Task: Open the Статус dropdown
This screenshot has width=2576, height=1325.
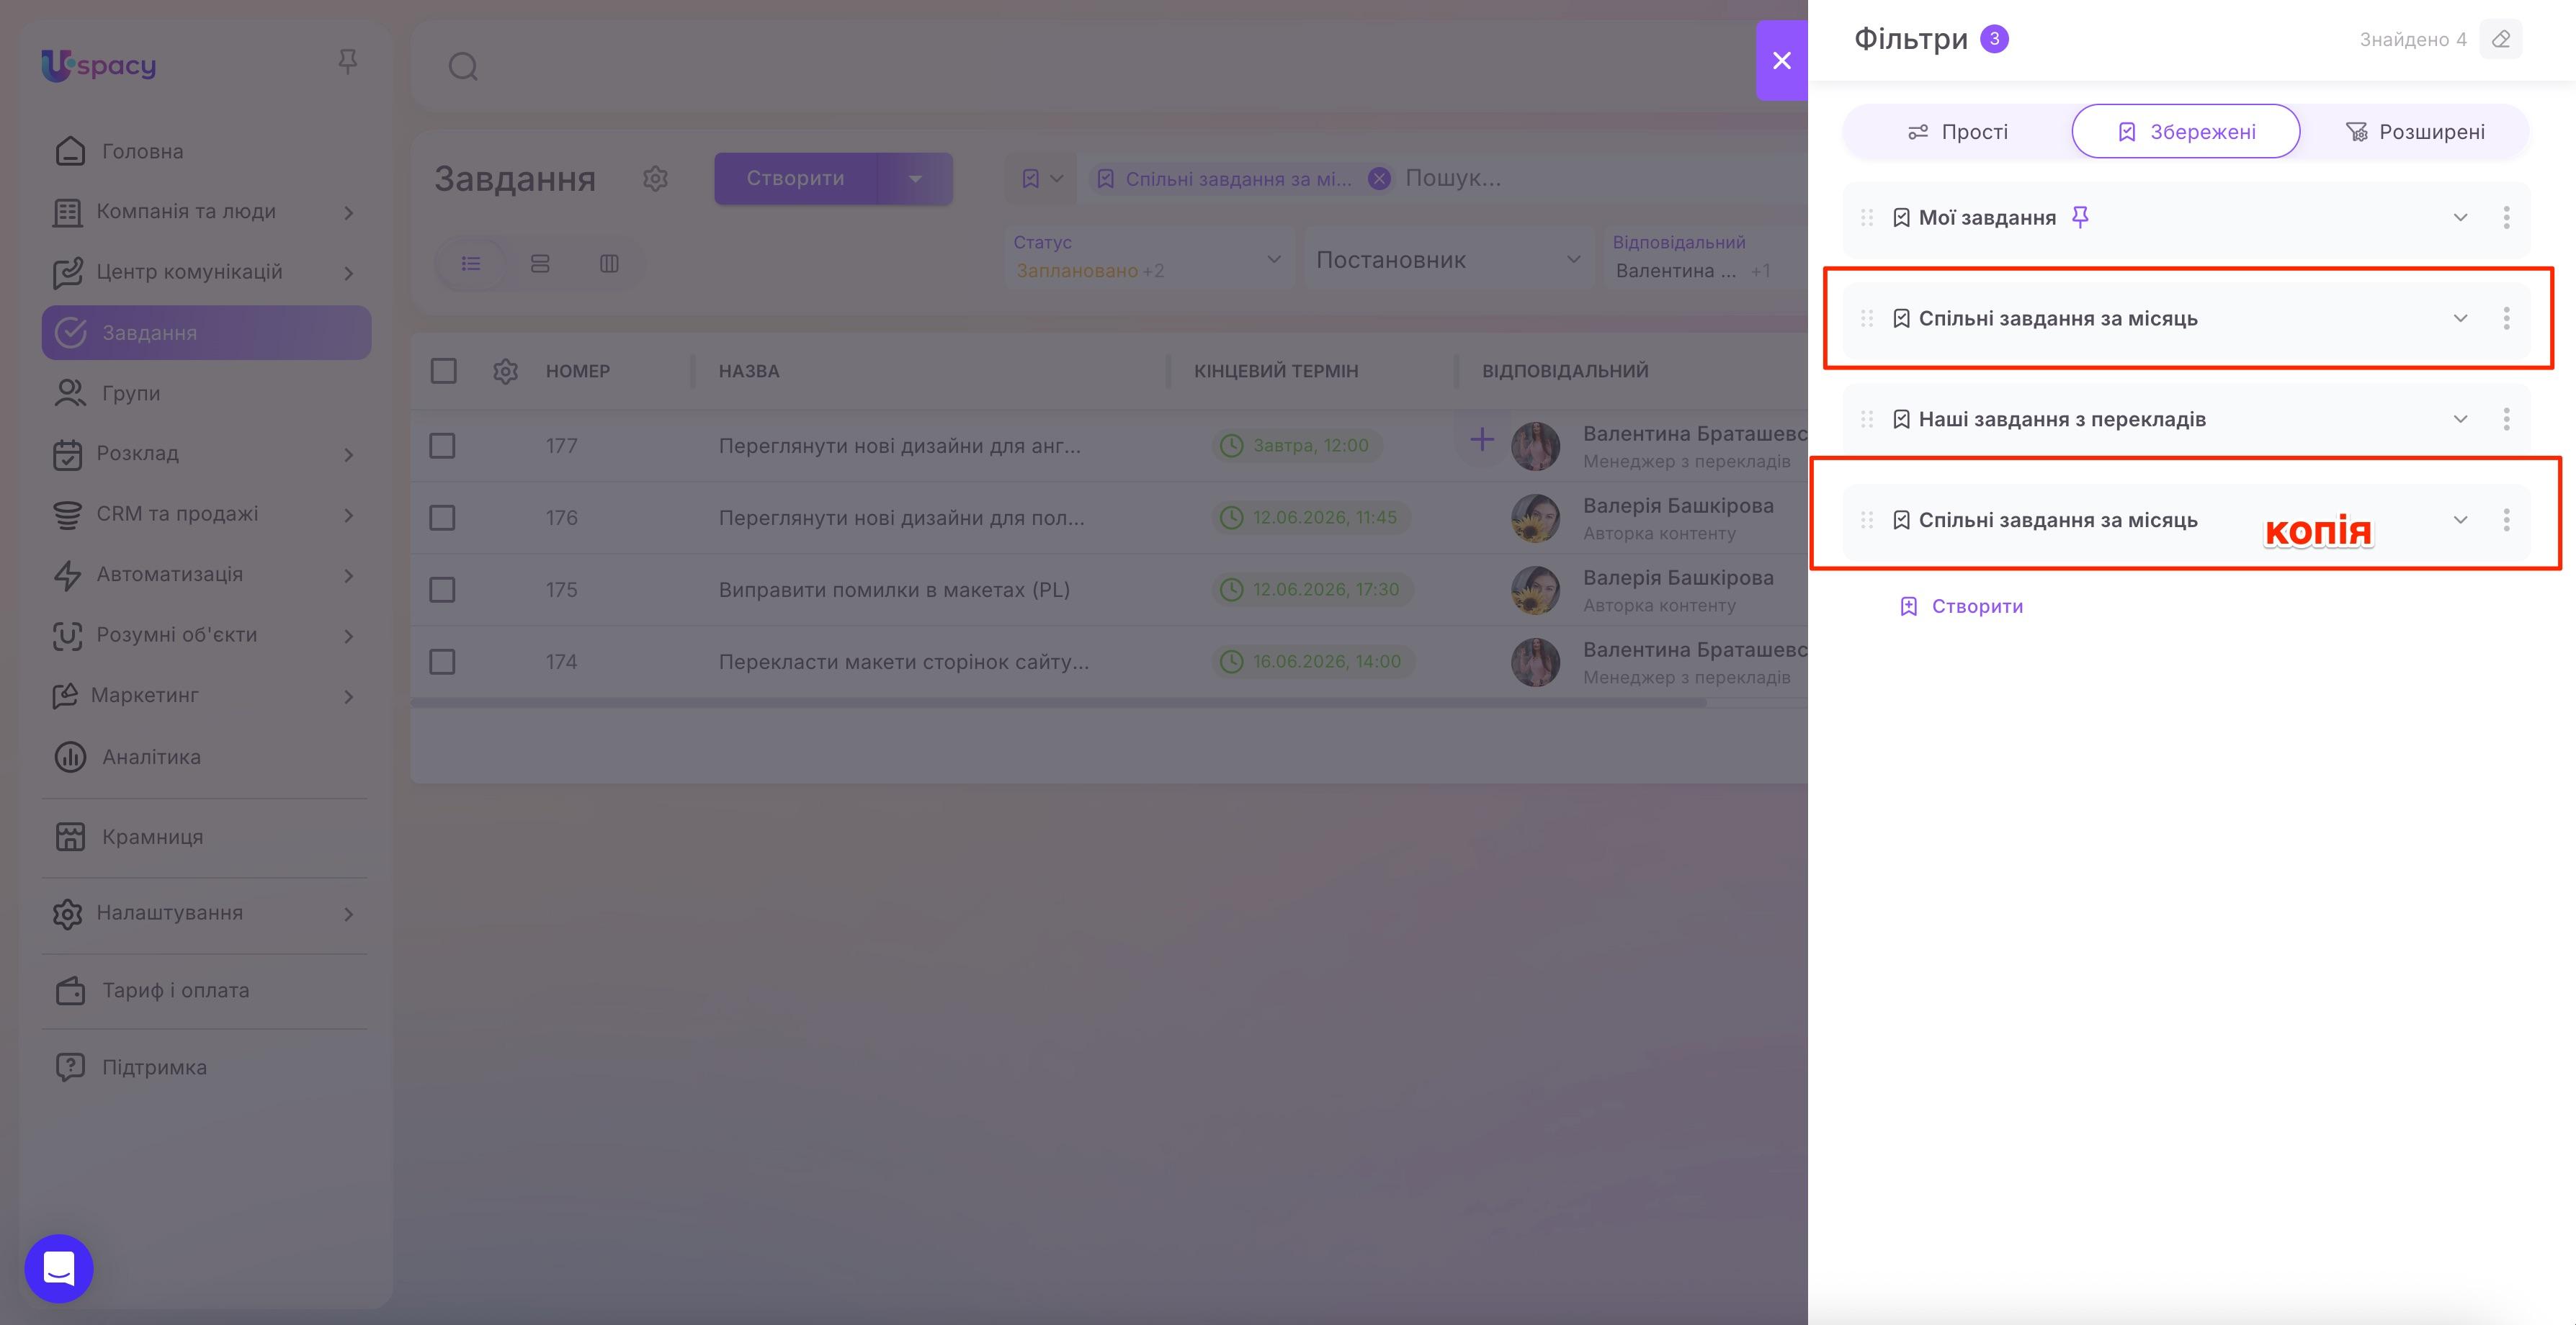Action: pyautogui.click(x=1149, y=258)
